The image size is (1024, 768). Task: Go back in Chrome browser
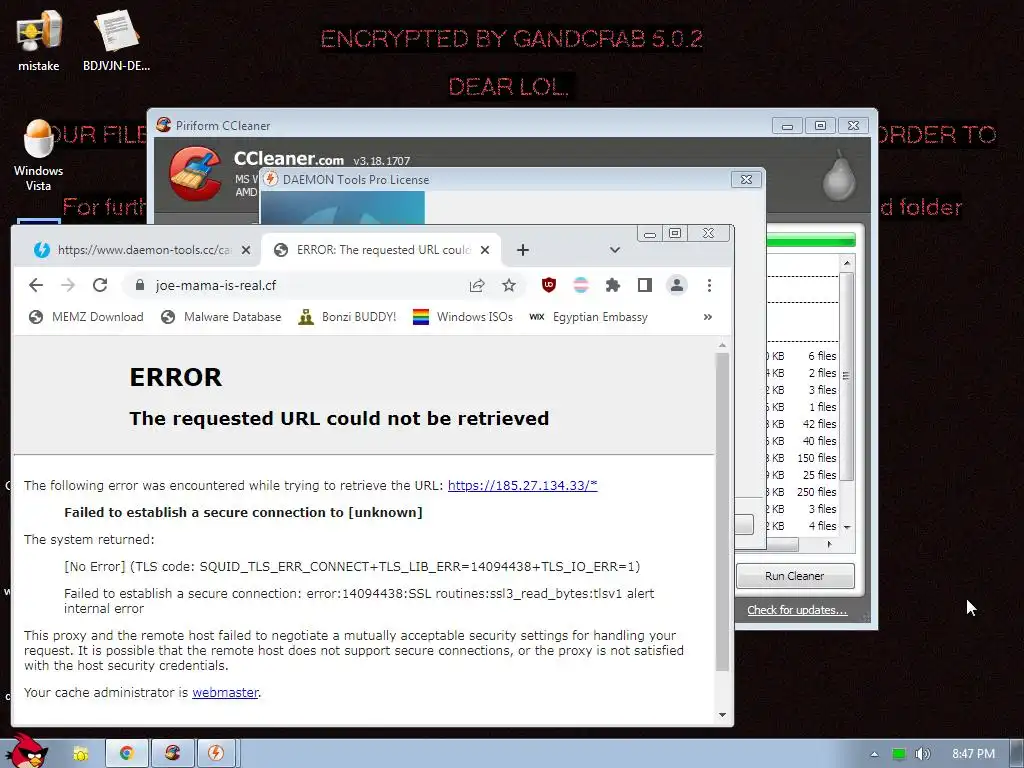pos(36,285)
